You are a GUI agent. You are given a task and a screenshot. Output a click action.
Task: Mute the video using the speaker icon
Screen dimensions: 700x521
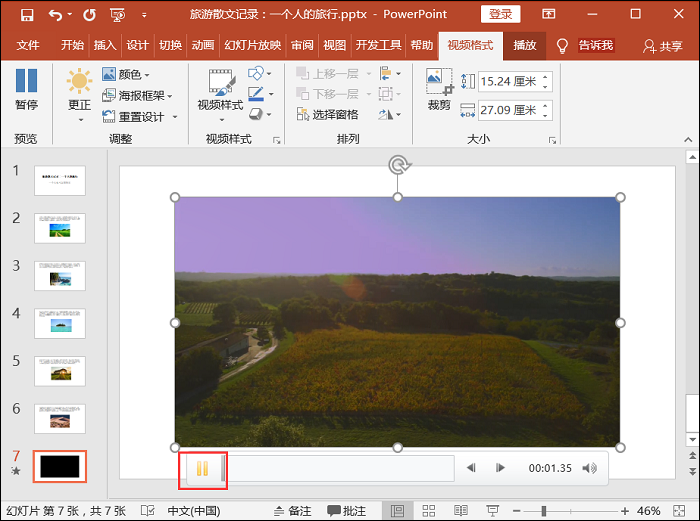tap(590, 468)
